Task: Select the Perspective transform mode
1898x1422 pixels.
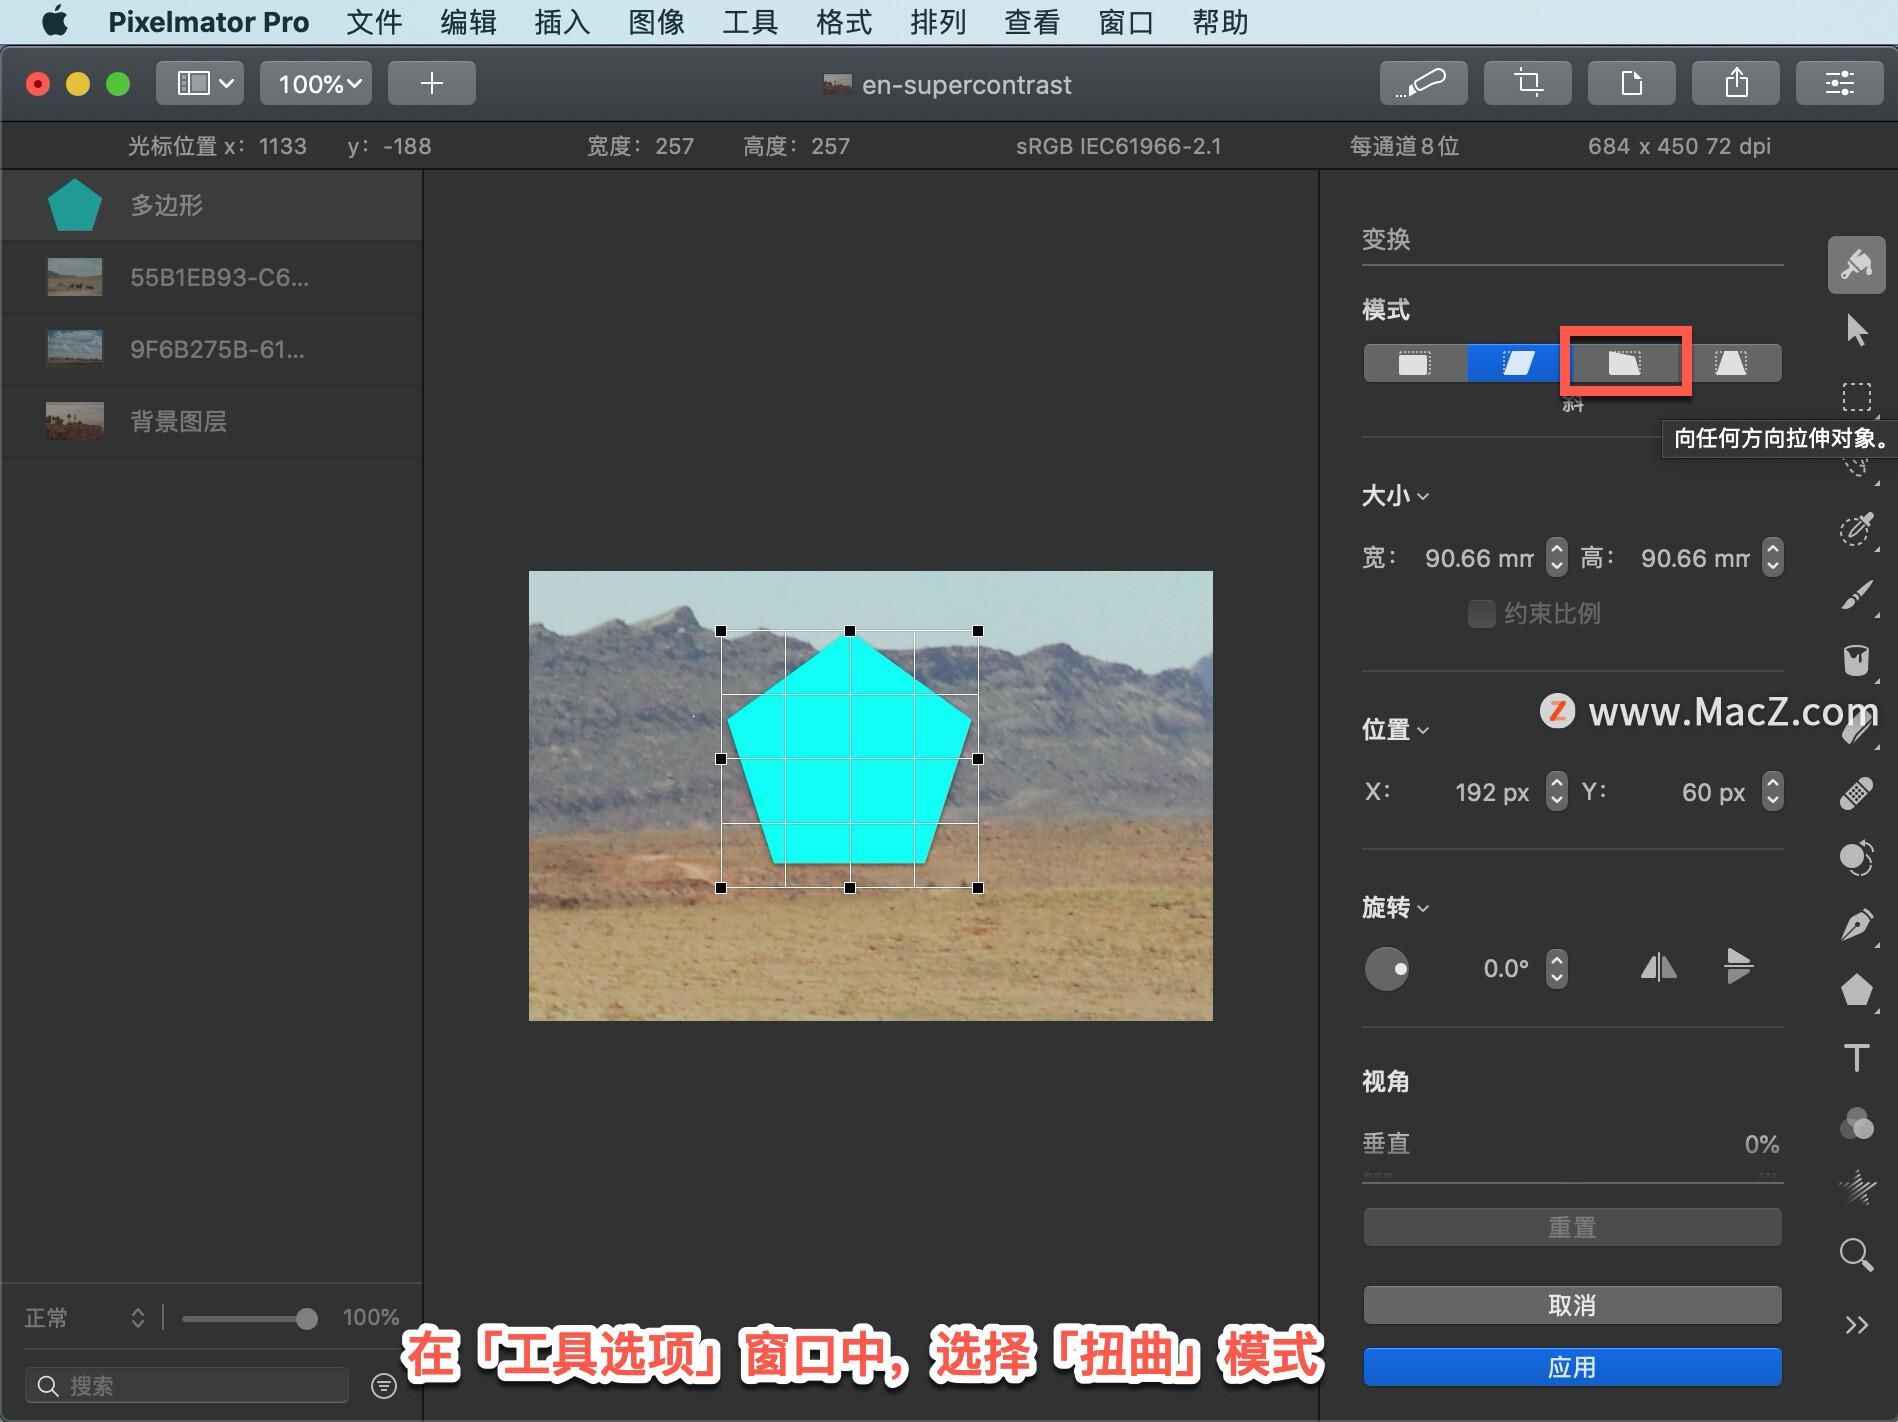Action: coord(1730,363)
